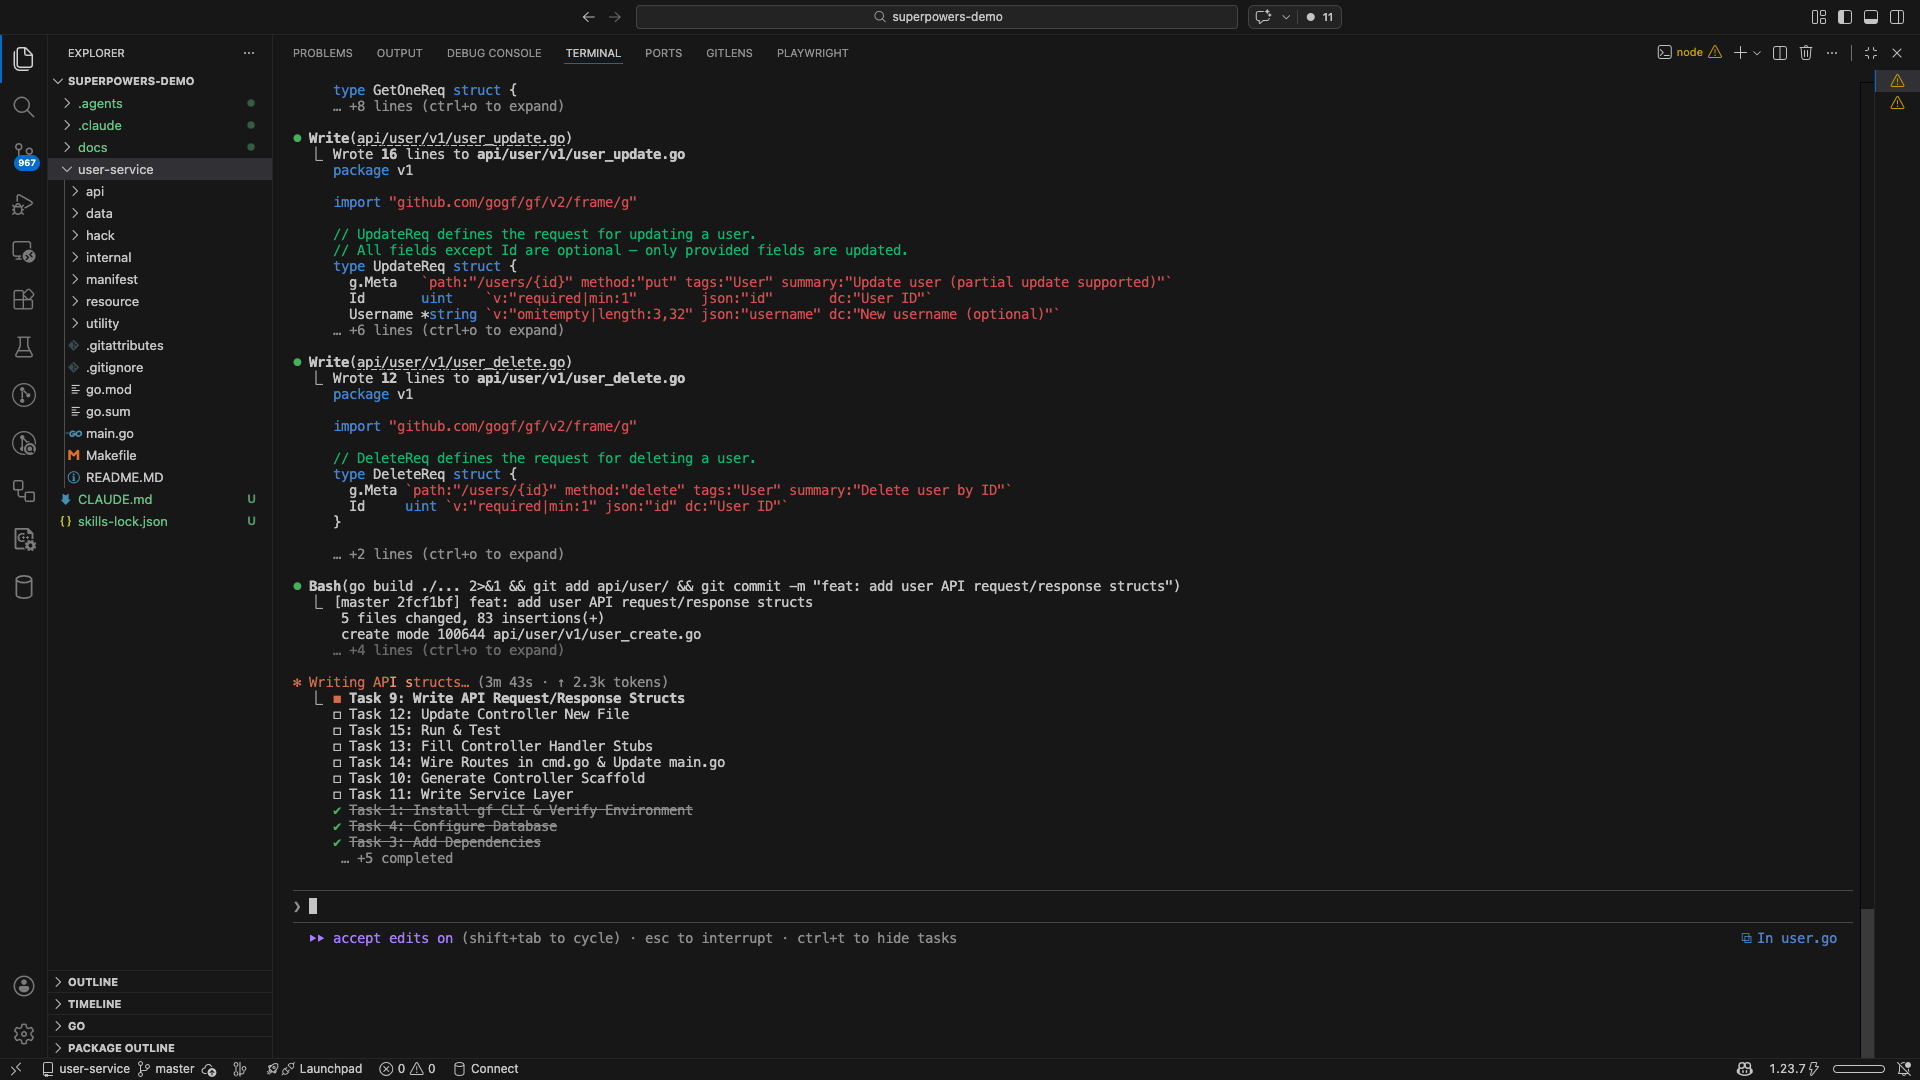Image resolution: width=1920 pixels, height=1080 pixels.
Task: Open the Testing flask view
Action: [x=24, y=347]
